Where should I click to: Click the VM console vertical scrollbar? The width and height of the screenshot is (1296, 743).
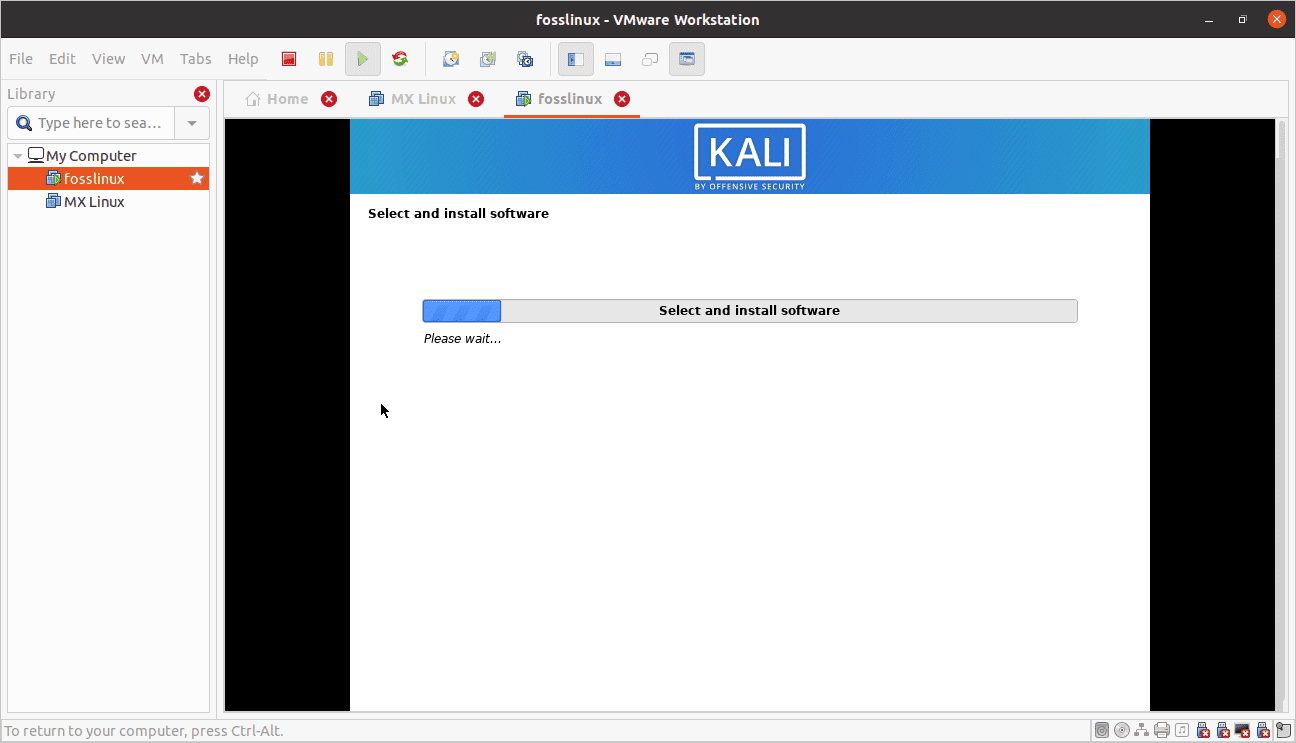(x=1281, y=415)
